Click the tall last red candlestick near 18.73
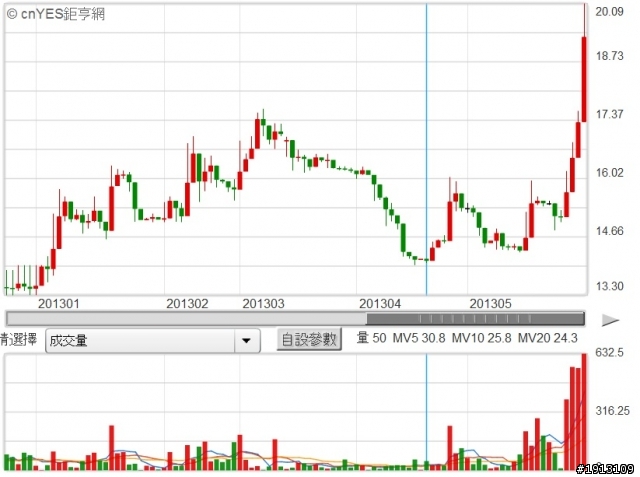The image size is (640, 477). 584,79
